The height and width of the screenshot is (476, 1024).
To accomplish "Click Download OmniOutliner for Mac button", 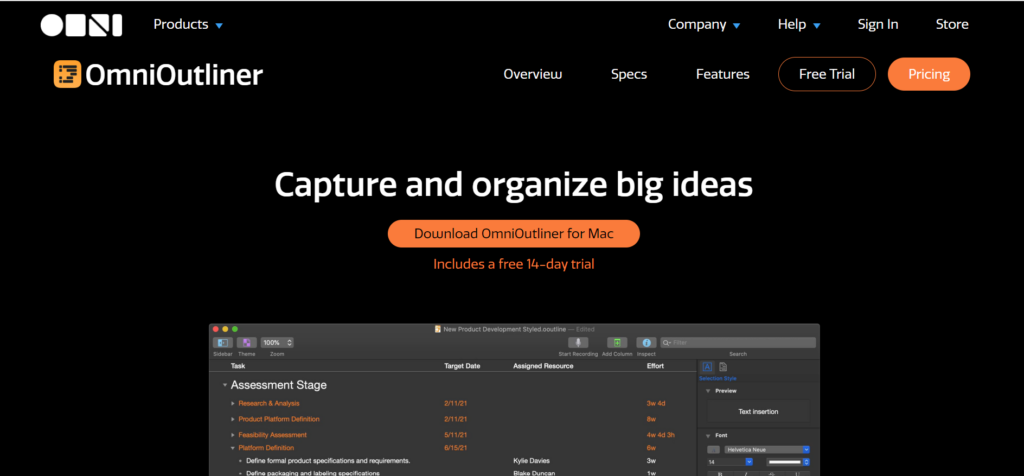I will pyautogui.click(x=513, y=234).
